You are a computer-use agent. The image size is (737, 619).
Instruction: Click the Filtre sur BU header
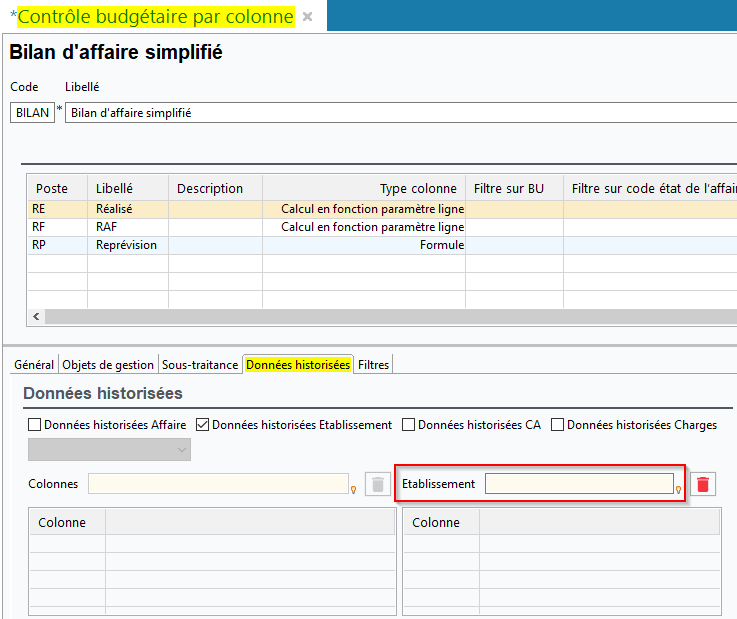[x=515, y=188]
